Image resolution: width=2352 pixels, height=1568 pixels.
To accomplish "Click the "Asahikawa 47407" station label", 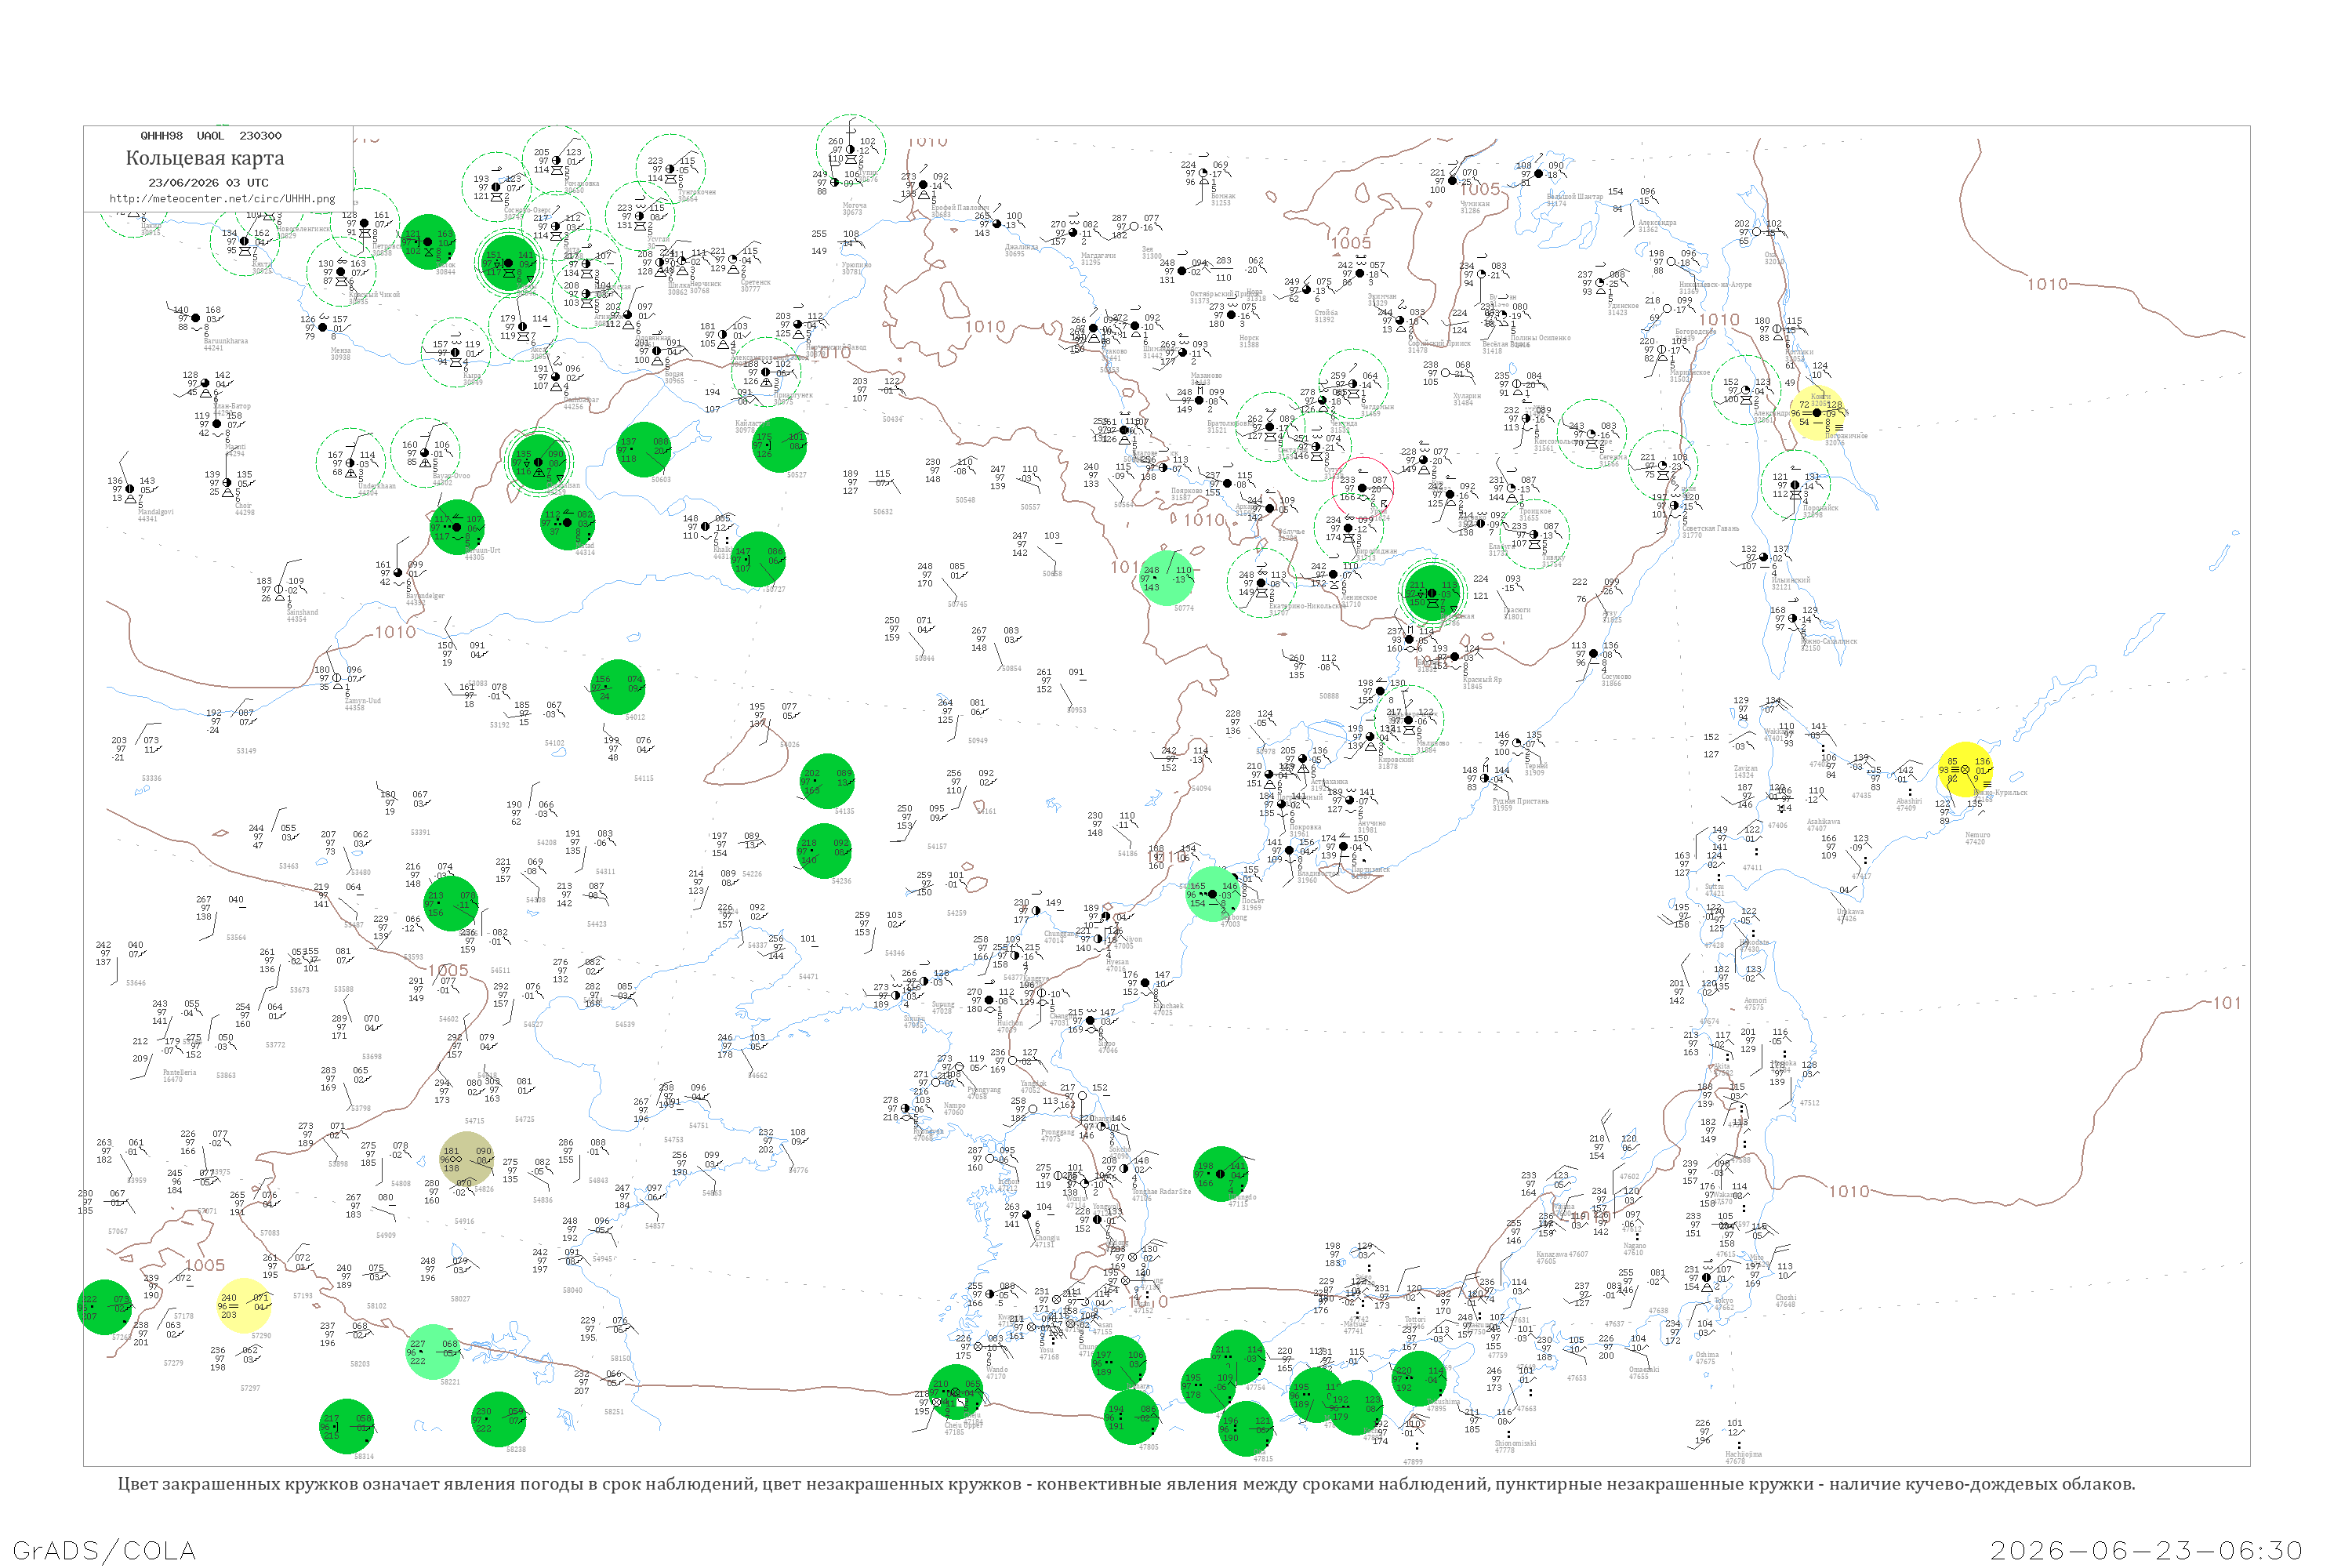I will coord(1823,825).
